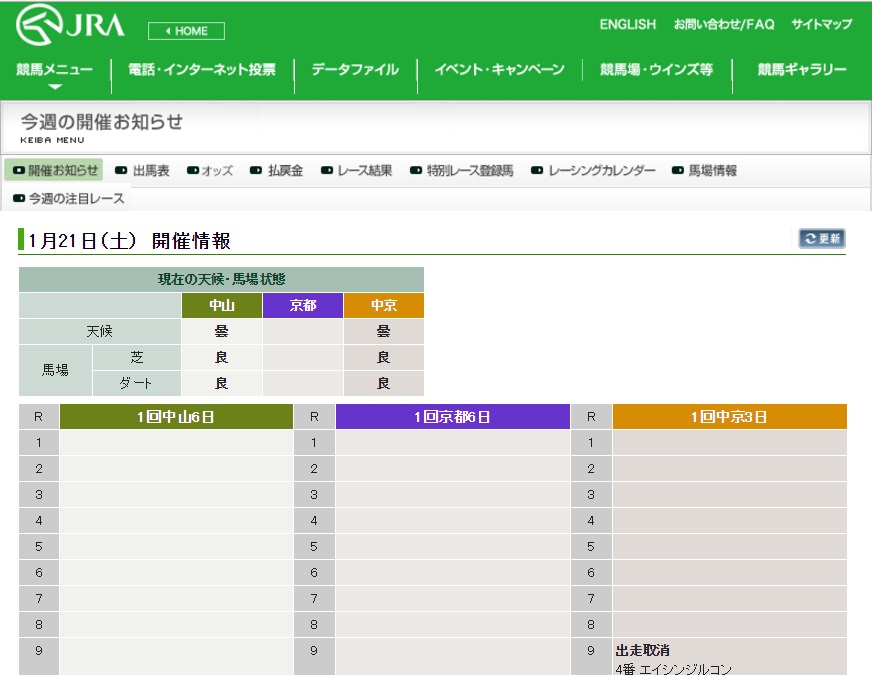Click the 天候 row label
This screenshot has height=675, width=872.
pos(100,331)
